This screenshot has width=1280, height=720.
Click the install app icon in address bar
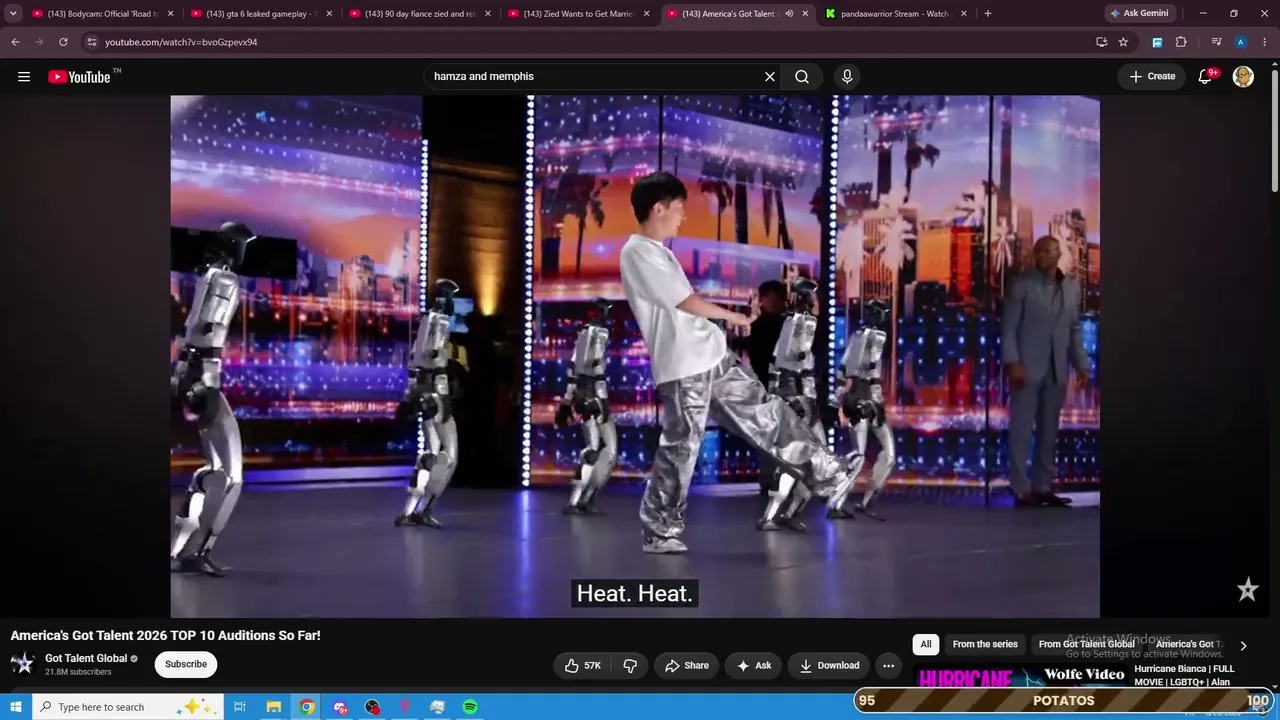click(x=1101, y=42)
